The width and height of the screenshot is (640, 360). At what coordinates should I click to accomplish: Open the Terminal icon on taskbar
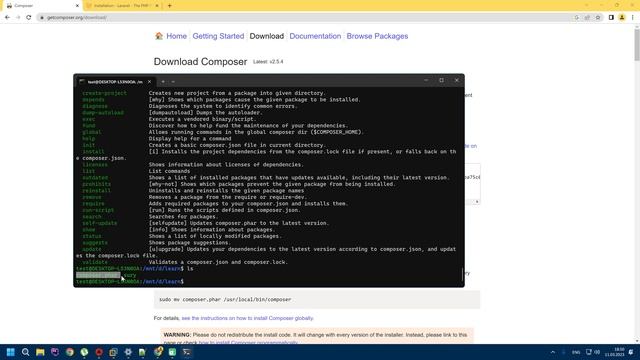(187, 352)
